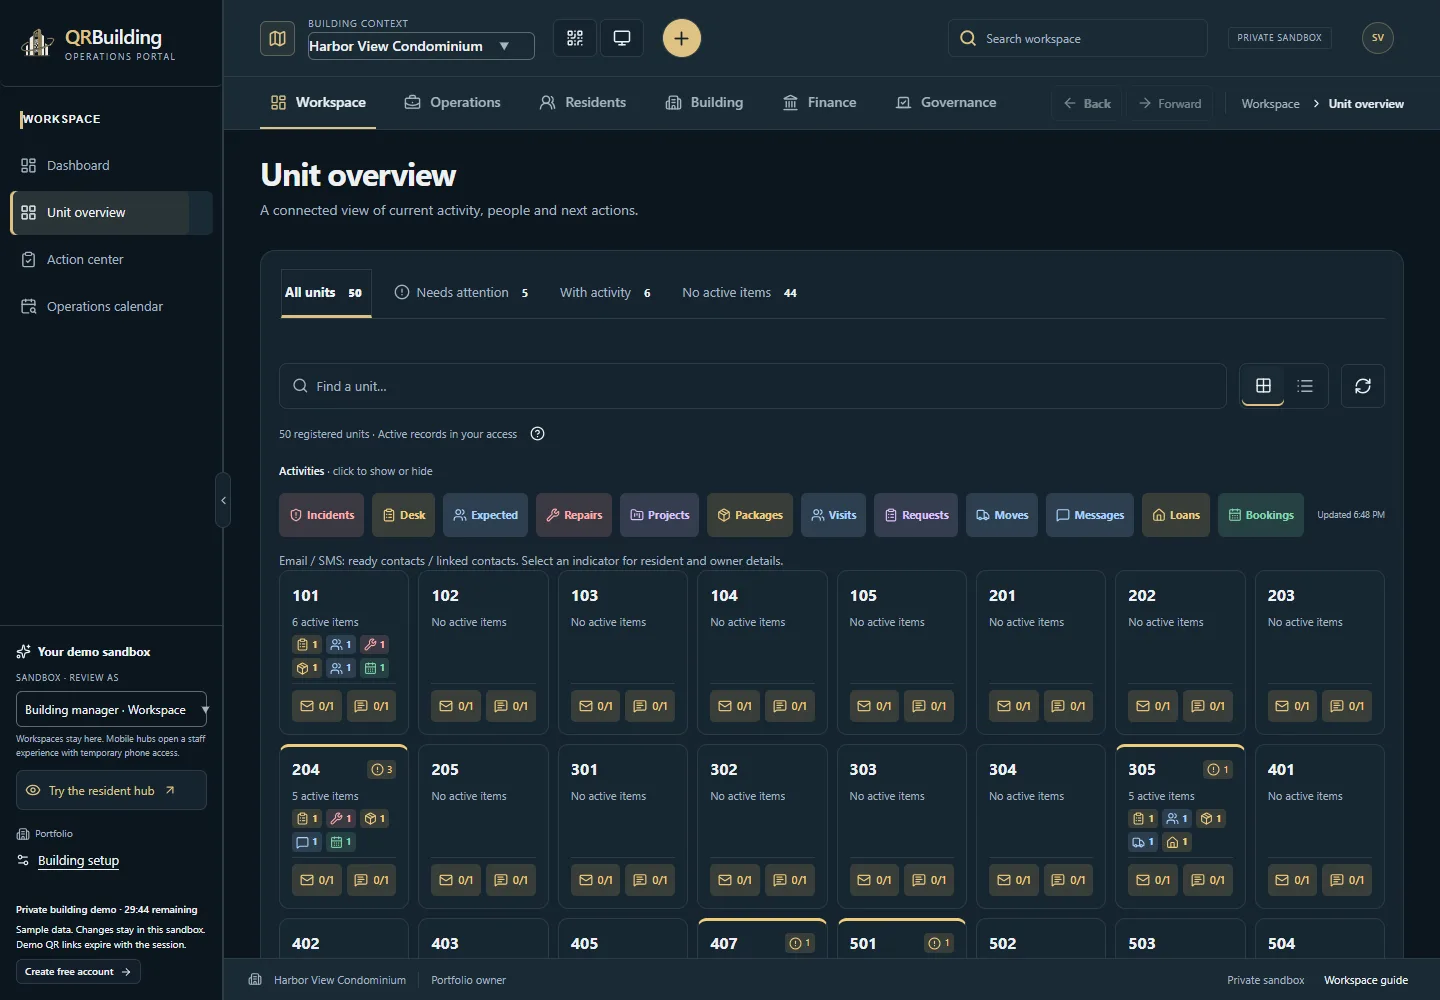Image resolution: width=1440 pixels, height=1000 pixels.
Task: Open the Building setup link
Action: (x=78, y=861)
